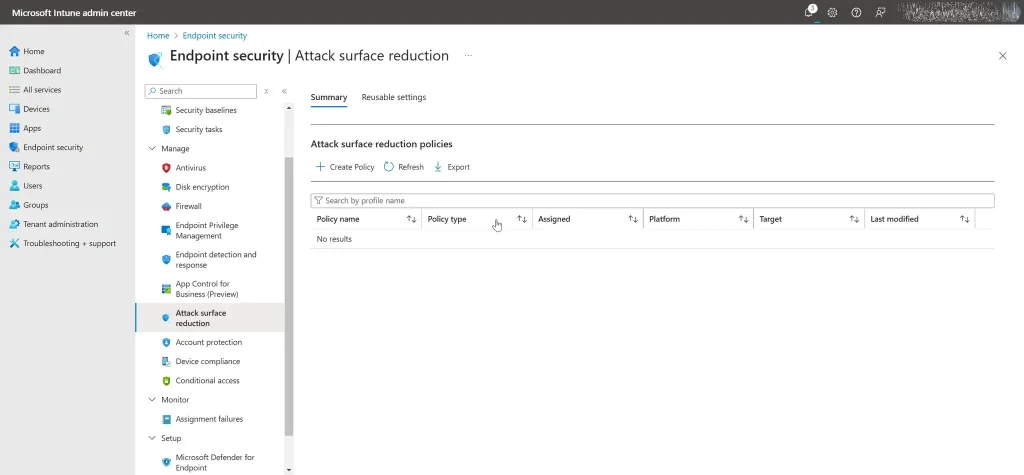Click the Troubleshooting + support icon
Viewport: 1024px width, 475px height.
14,243
